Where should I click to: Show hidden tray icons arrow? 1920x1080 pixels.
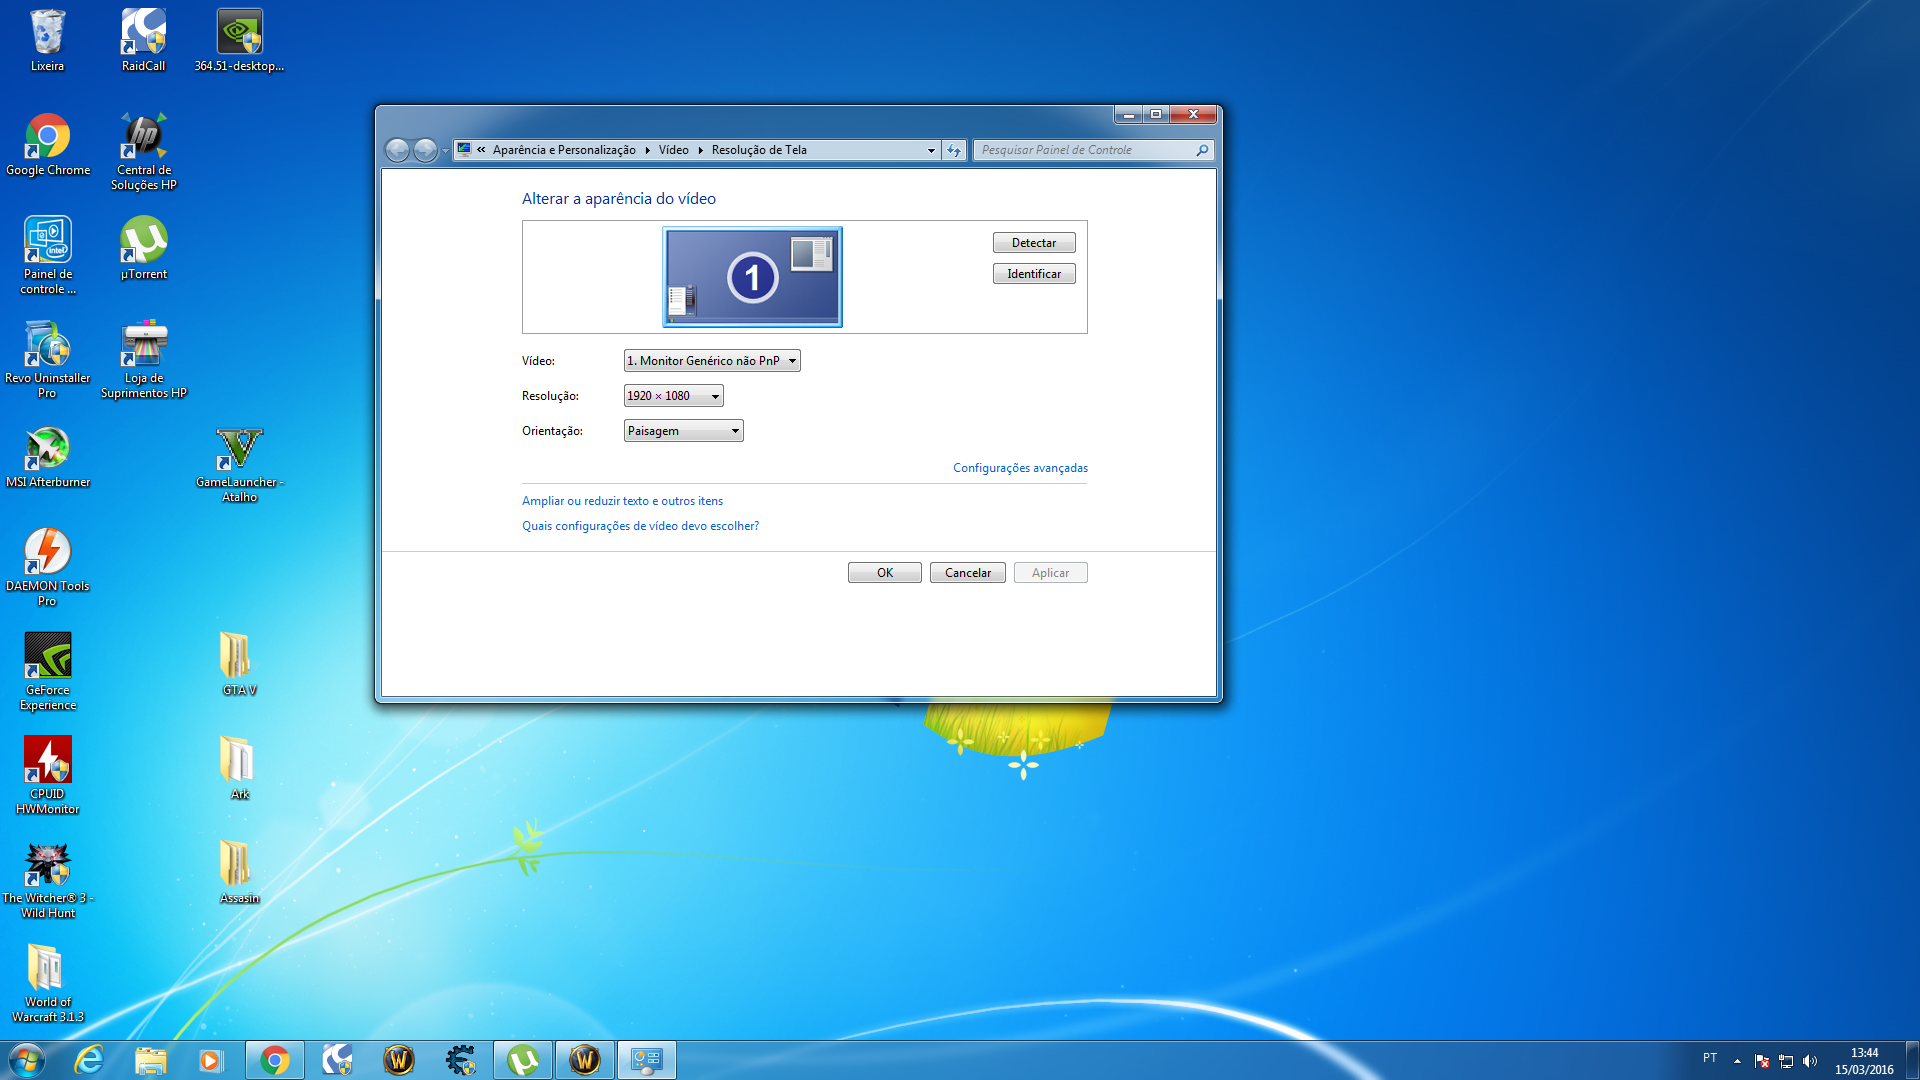point(1737,1061)
